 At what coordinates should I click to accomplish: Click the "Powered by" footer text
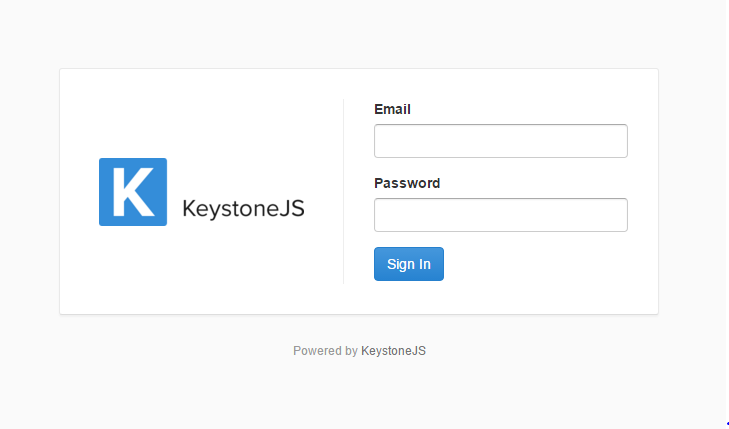pos(325,351)
